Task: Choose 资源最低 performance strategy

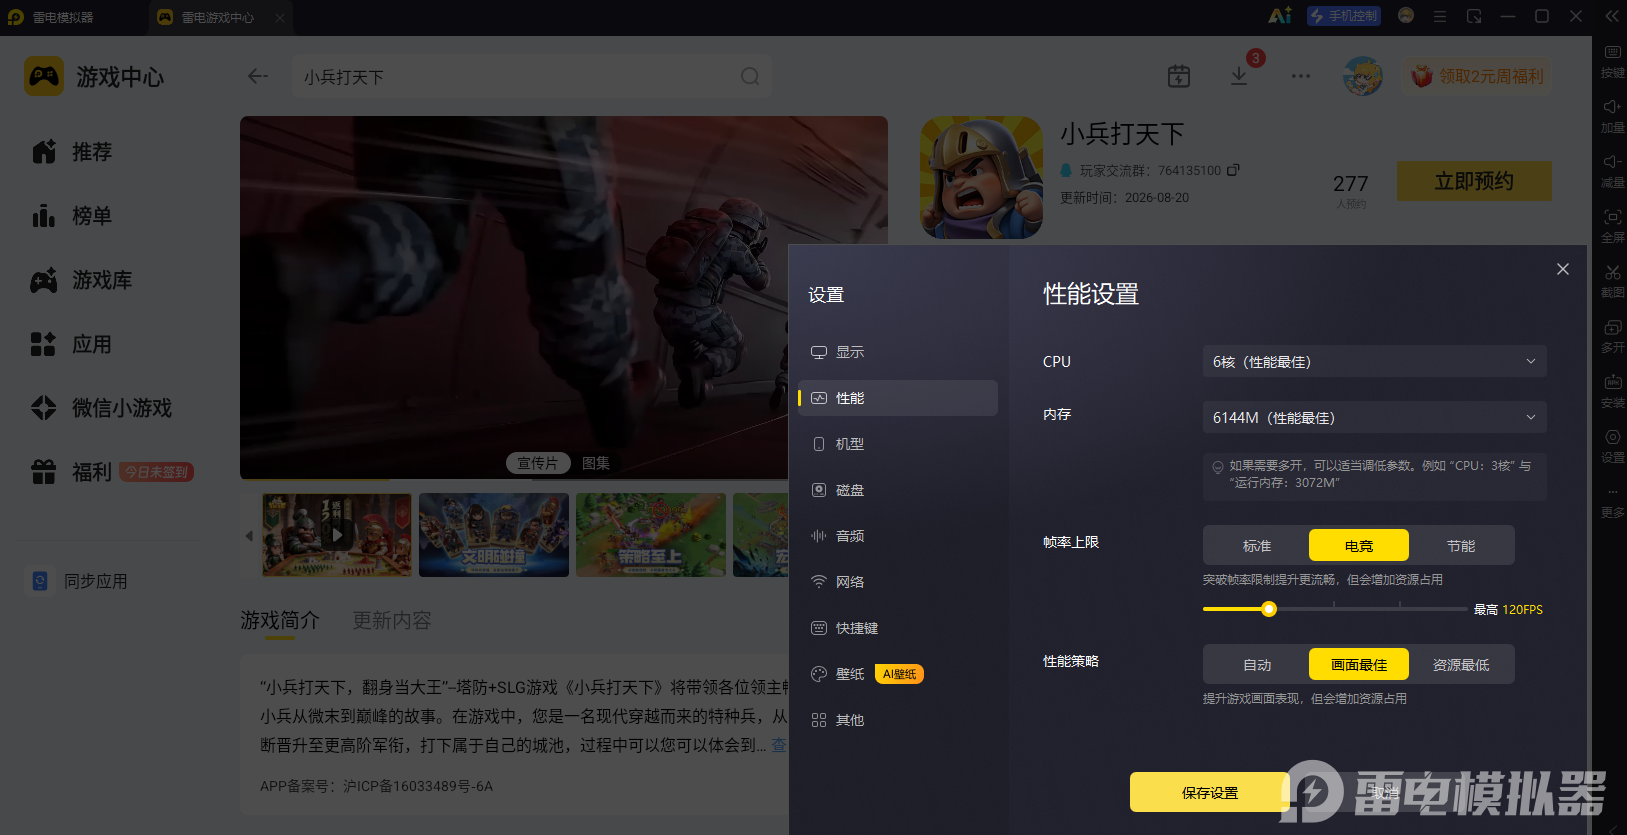Action: coord(1461,664)
